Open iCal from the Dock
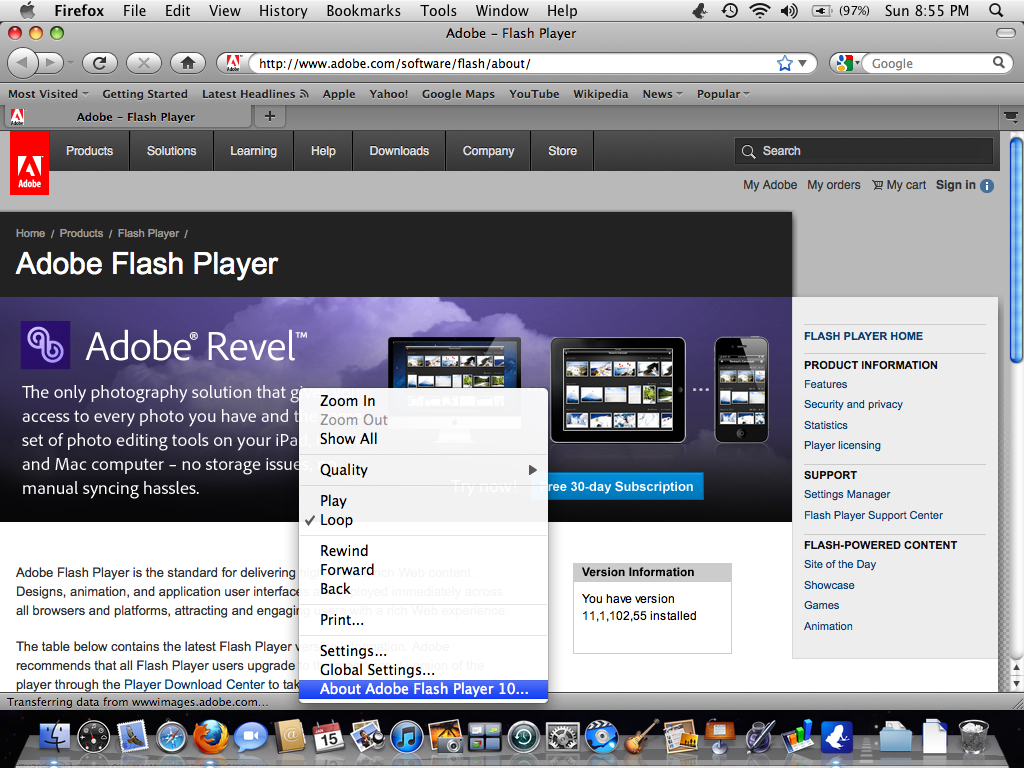 tap(328, 738)
